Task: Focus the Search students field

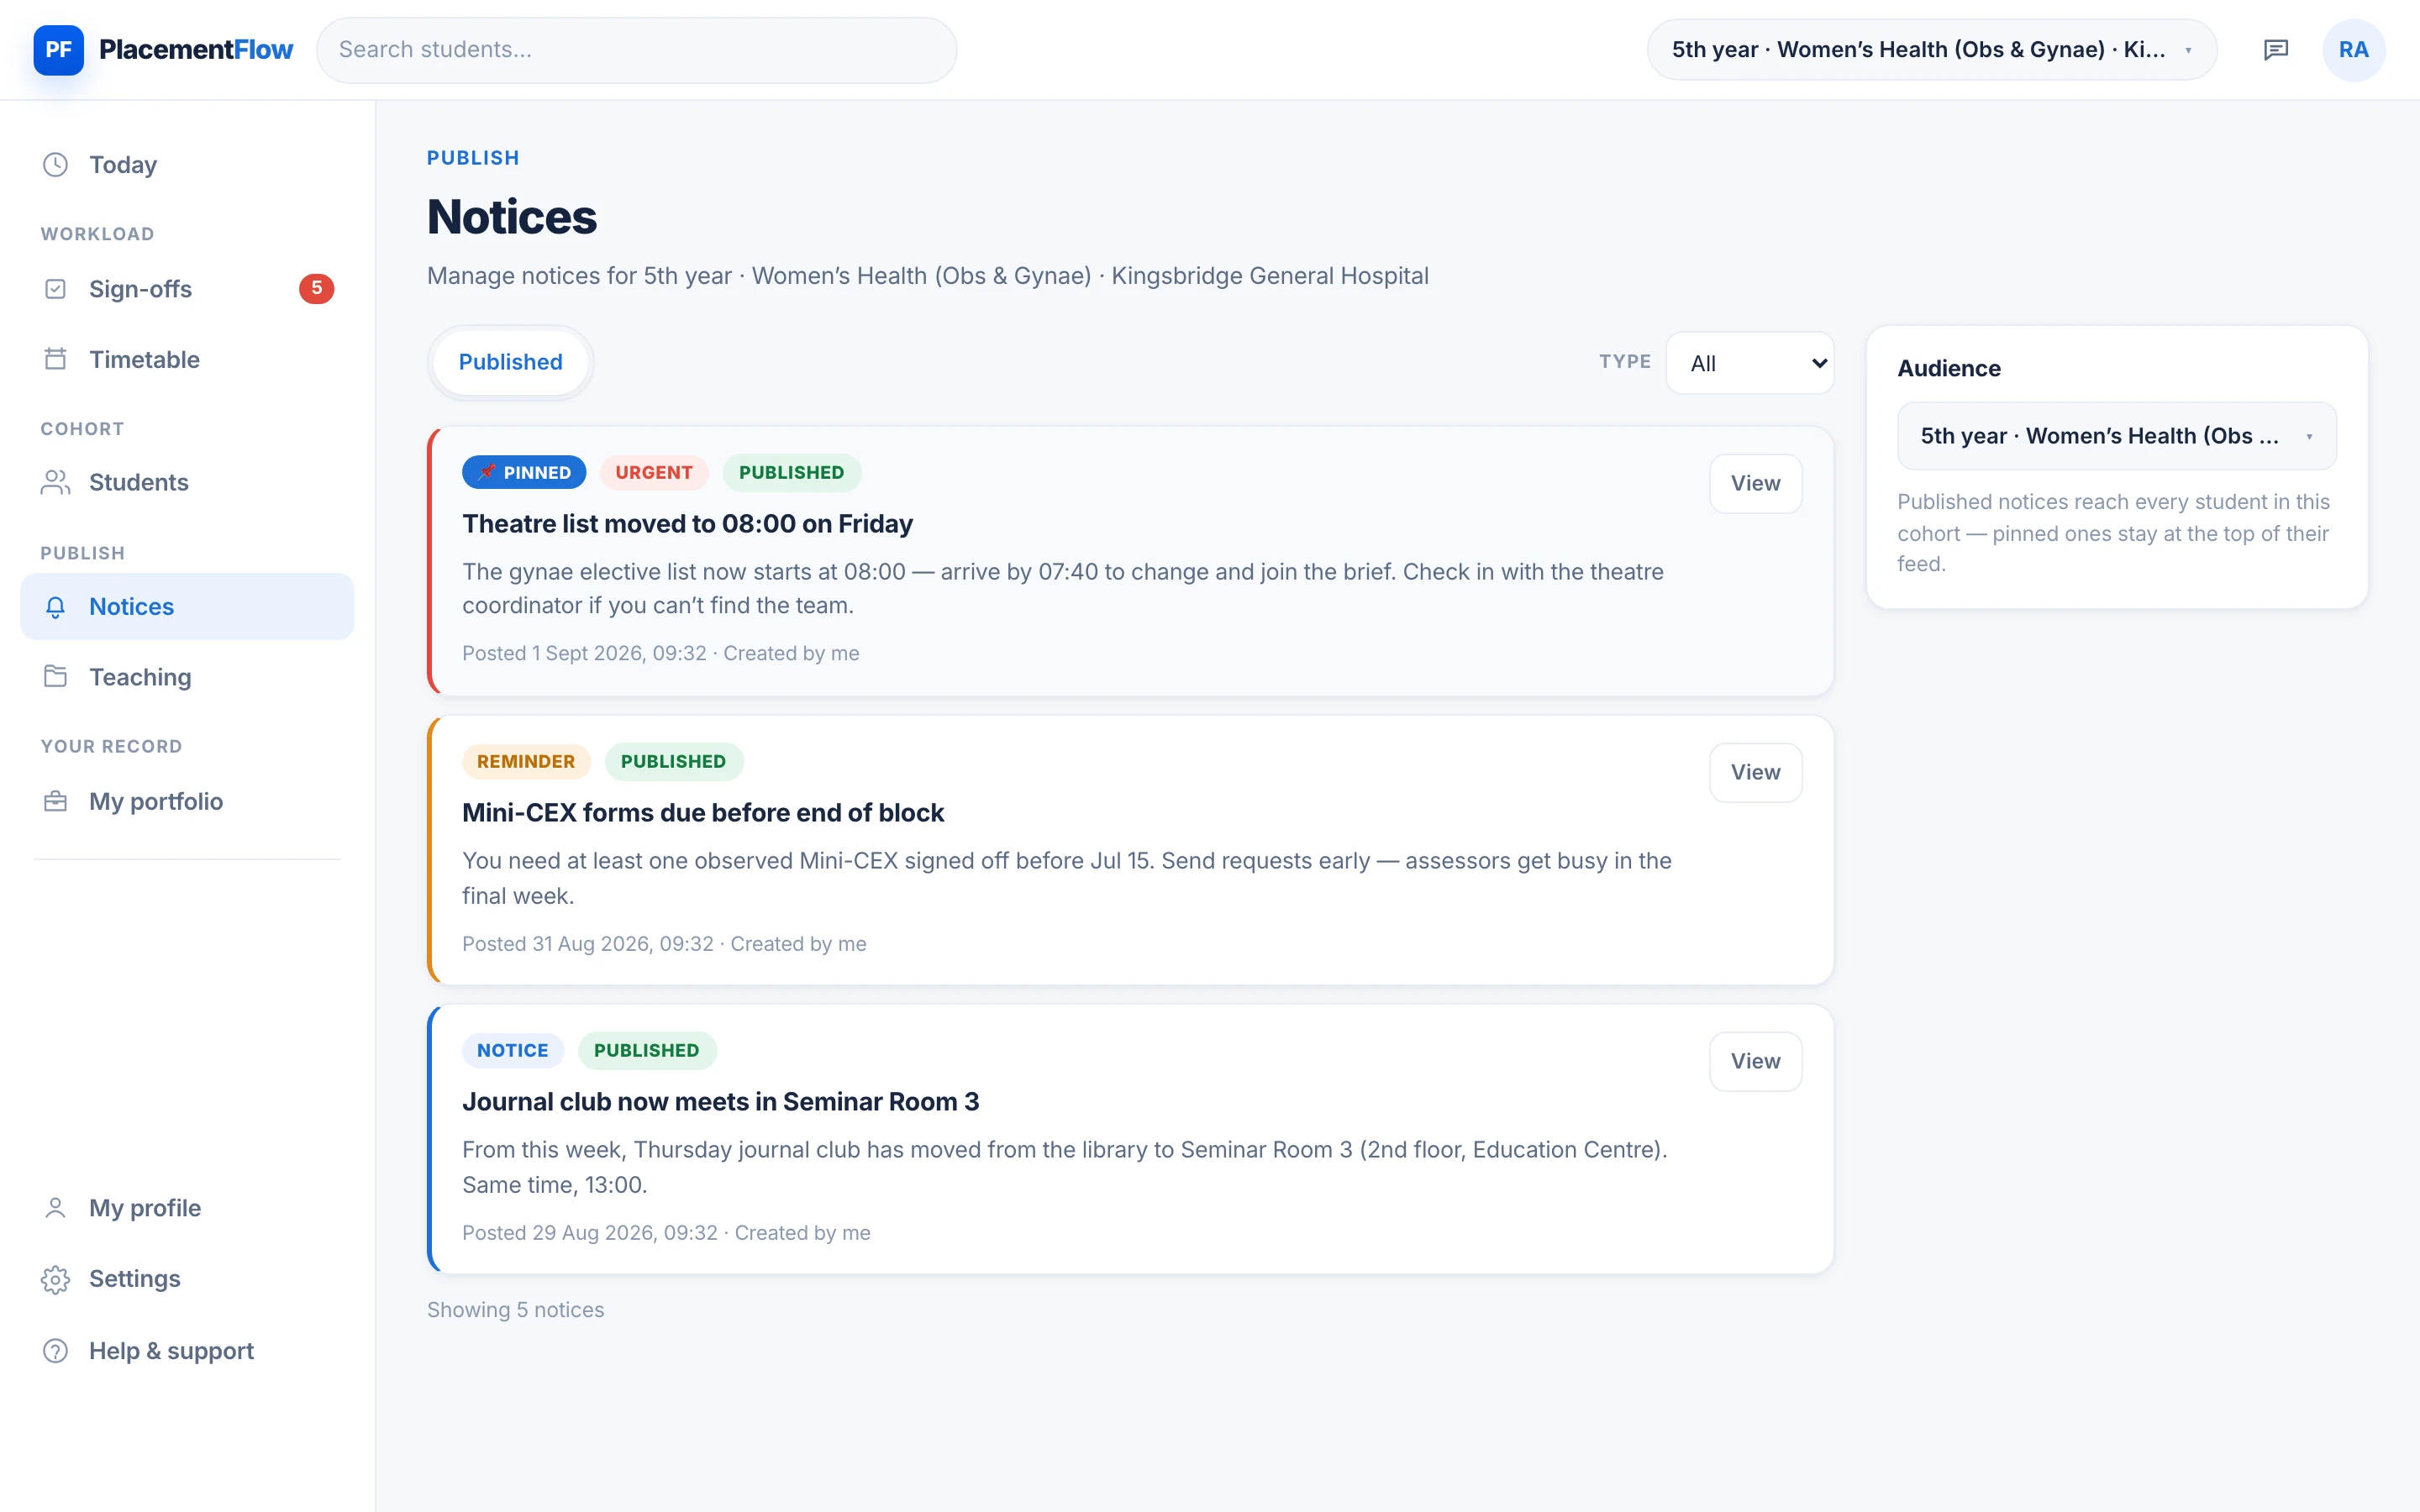Action: pyautogui.click(x=636, y=50)
